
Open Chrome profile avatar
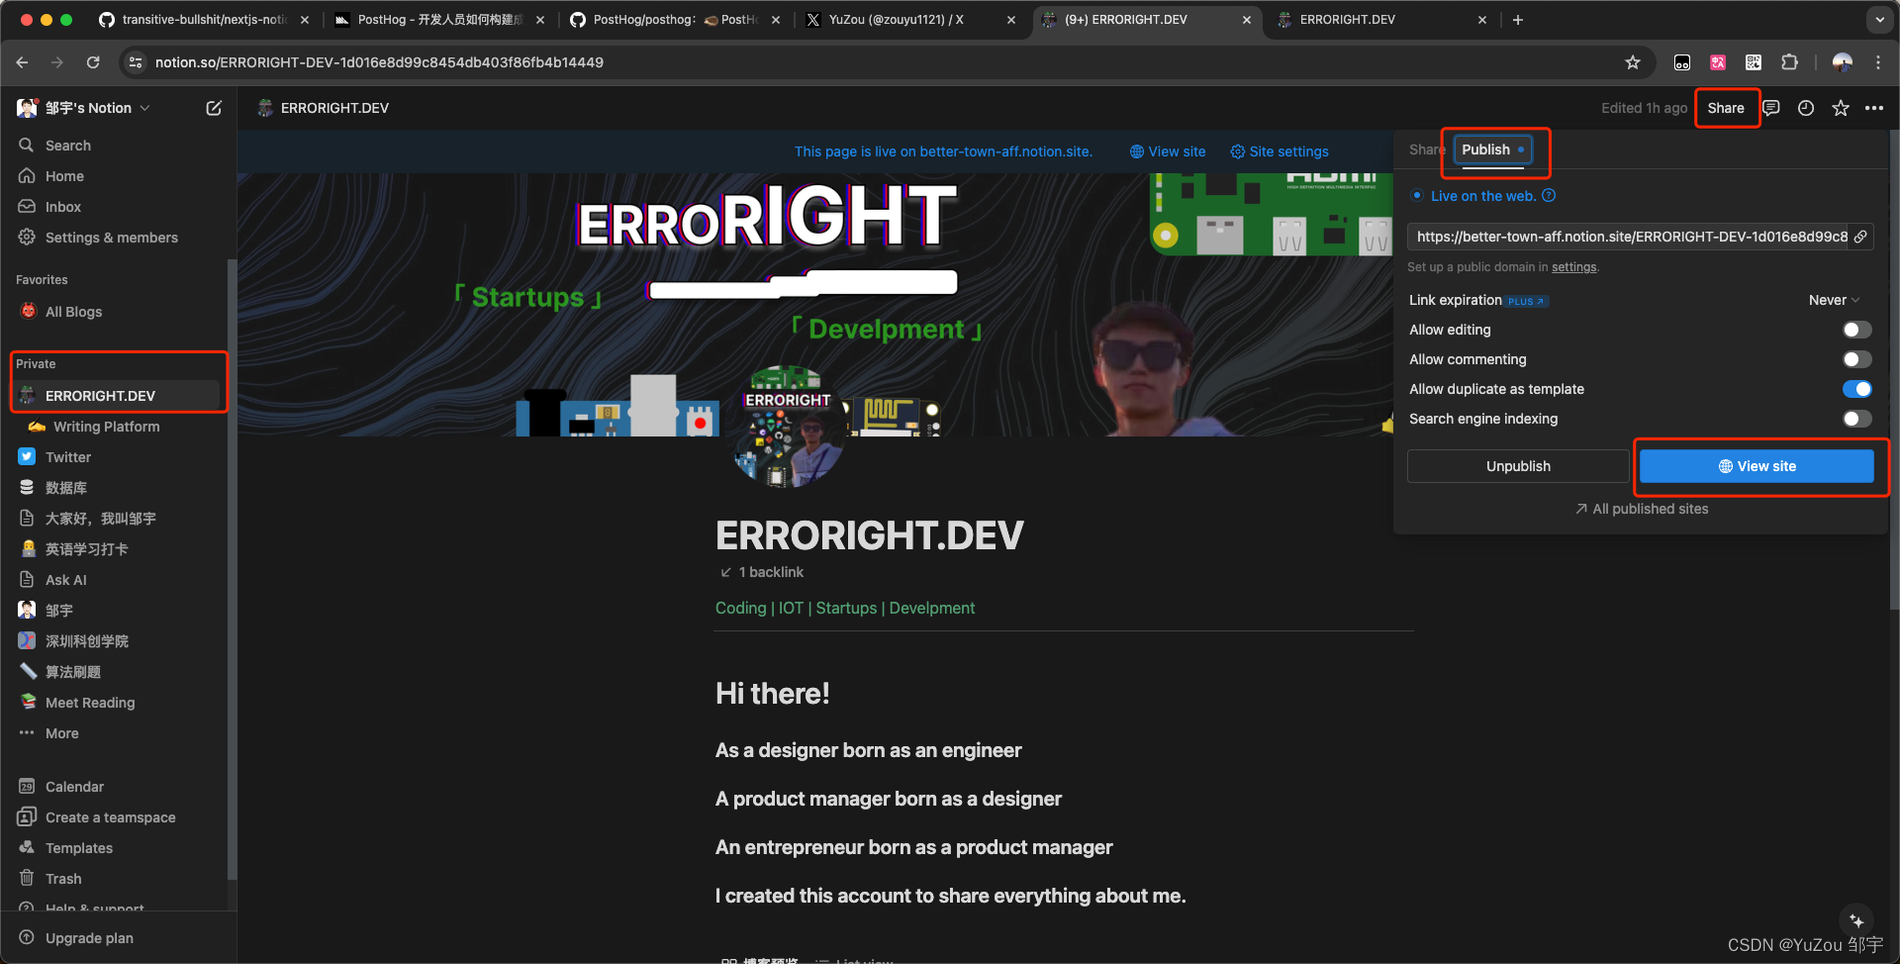(1842, 62)
